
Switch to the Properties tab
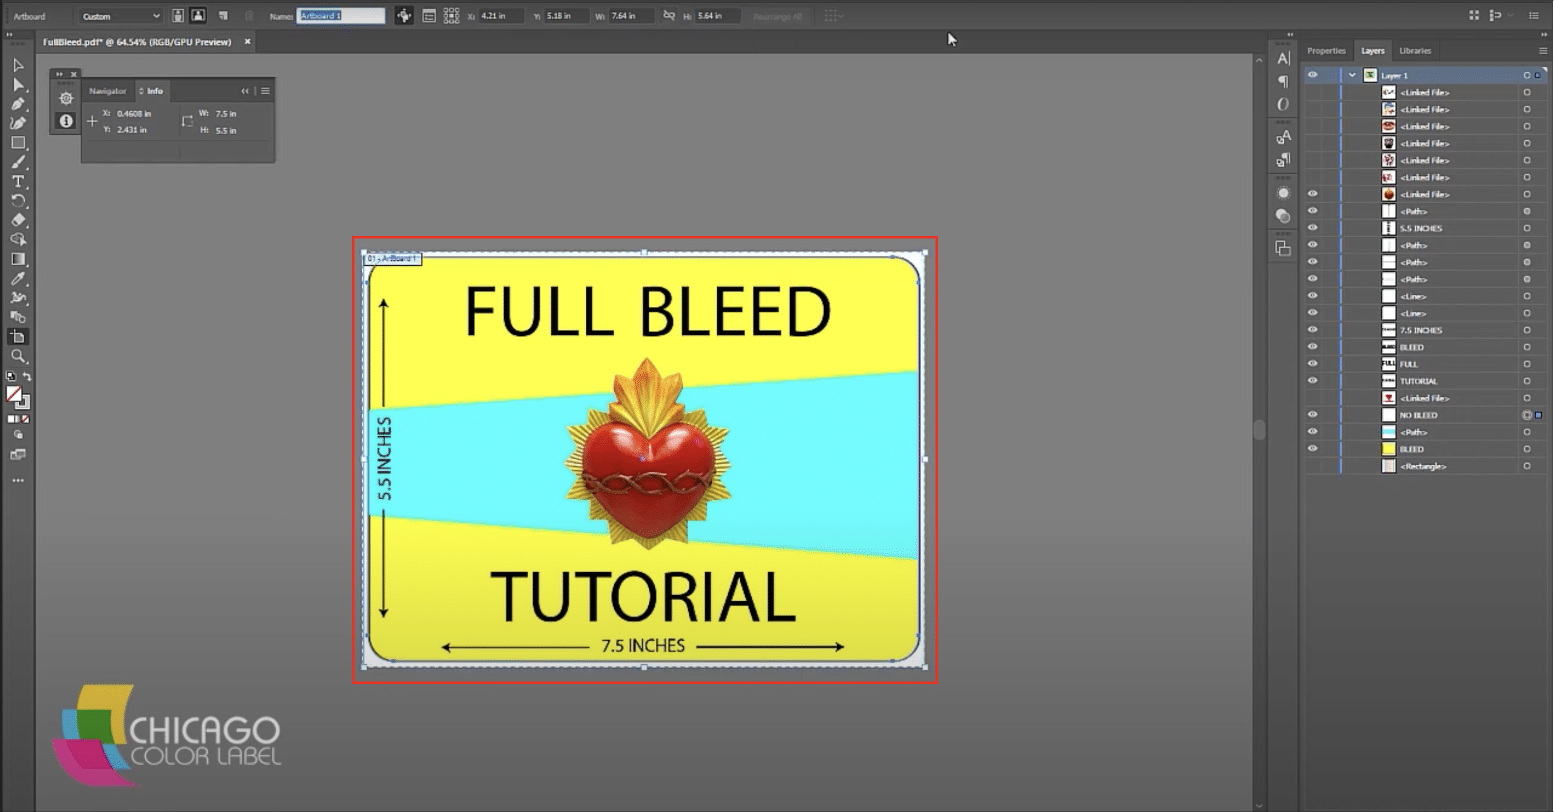(1326, 51)
